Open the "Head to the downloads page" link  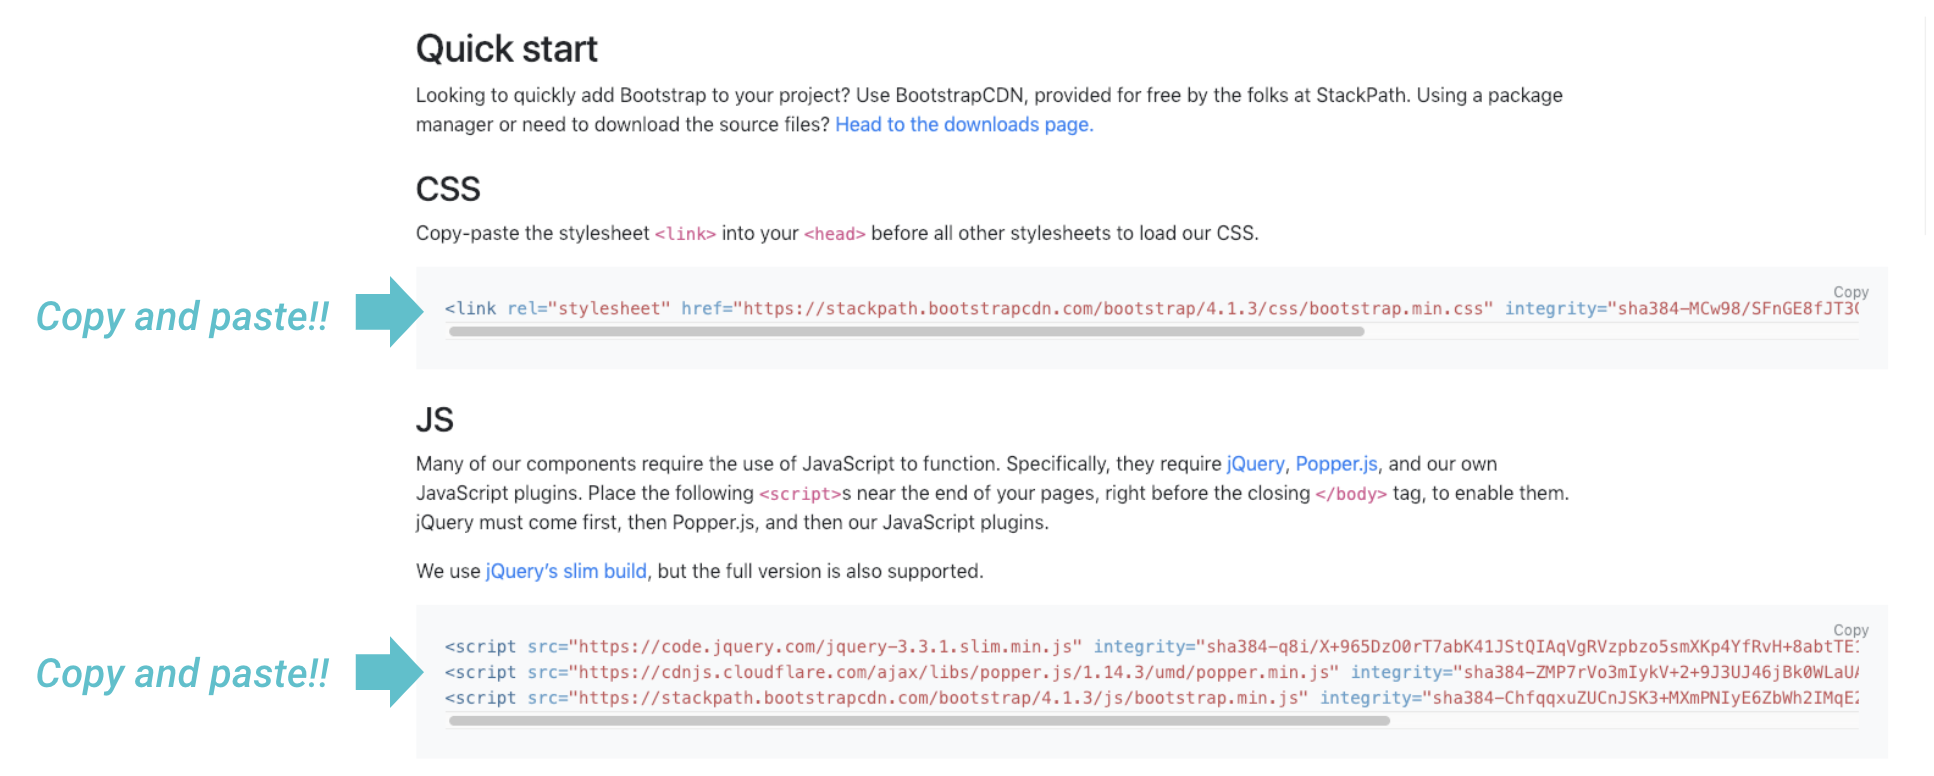(964, 125)
